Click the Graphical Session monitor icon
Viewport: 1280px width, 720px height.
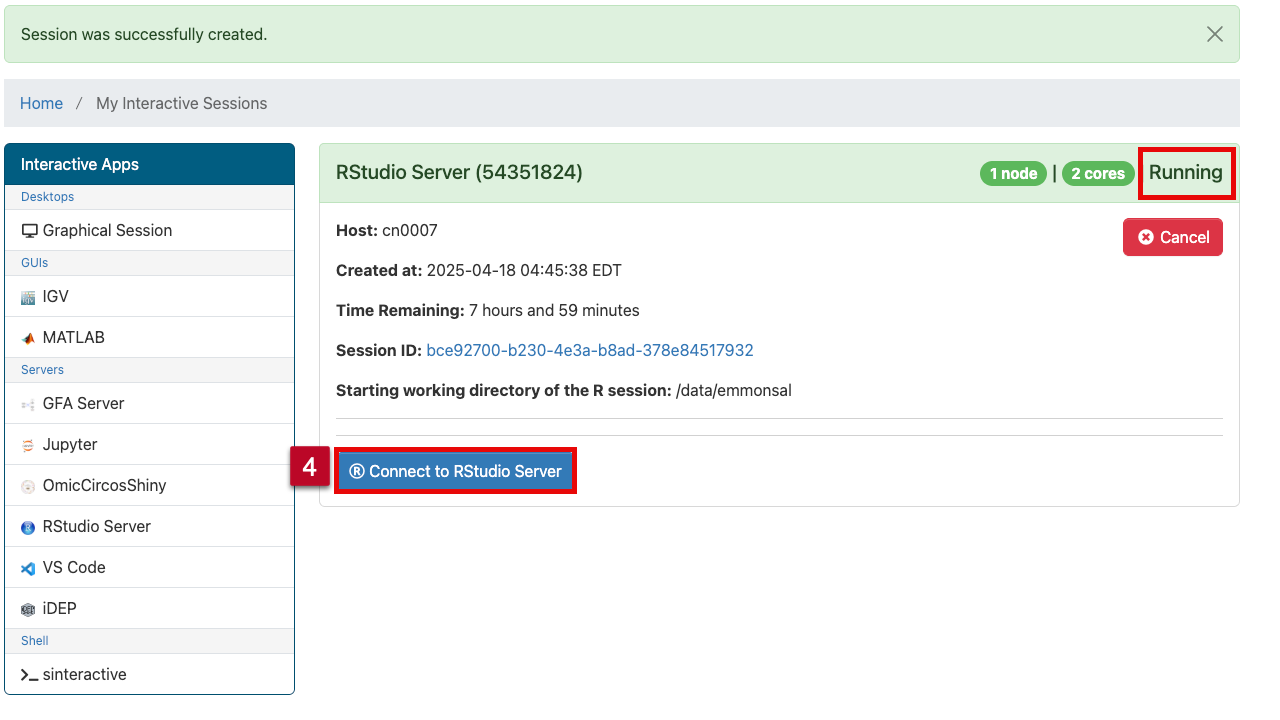click(x=29, y=231)
